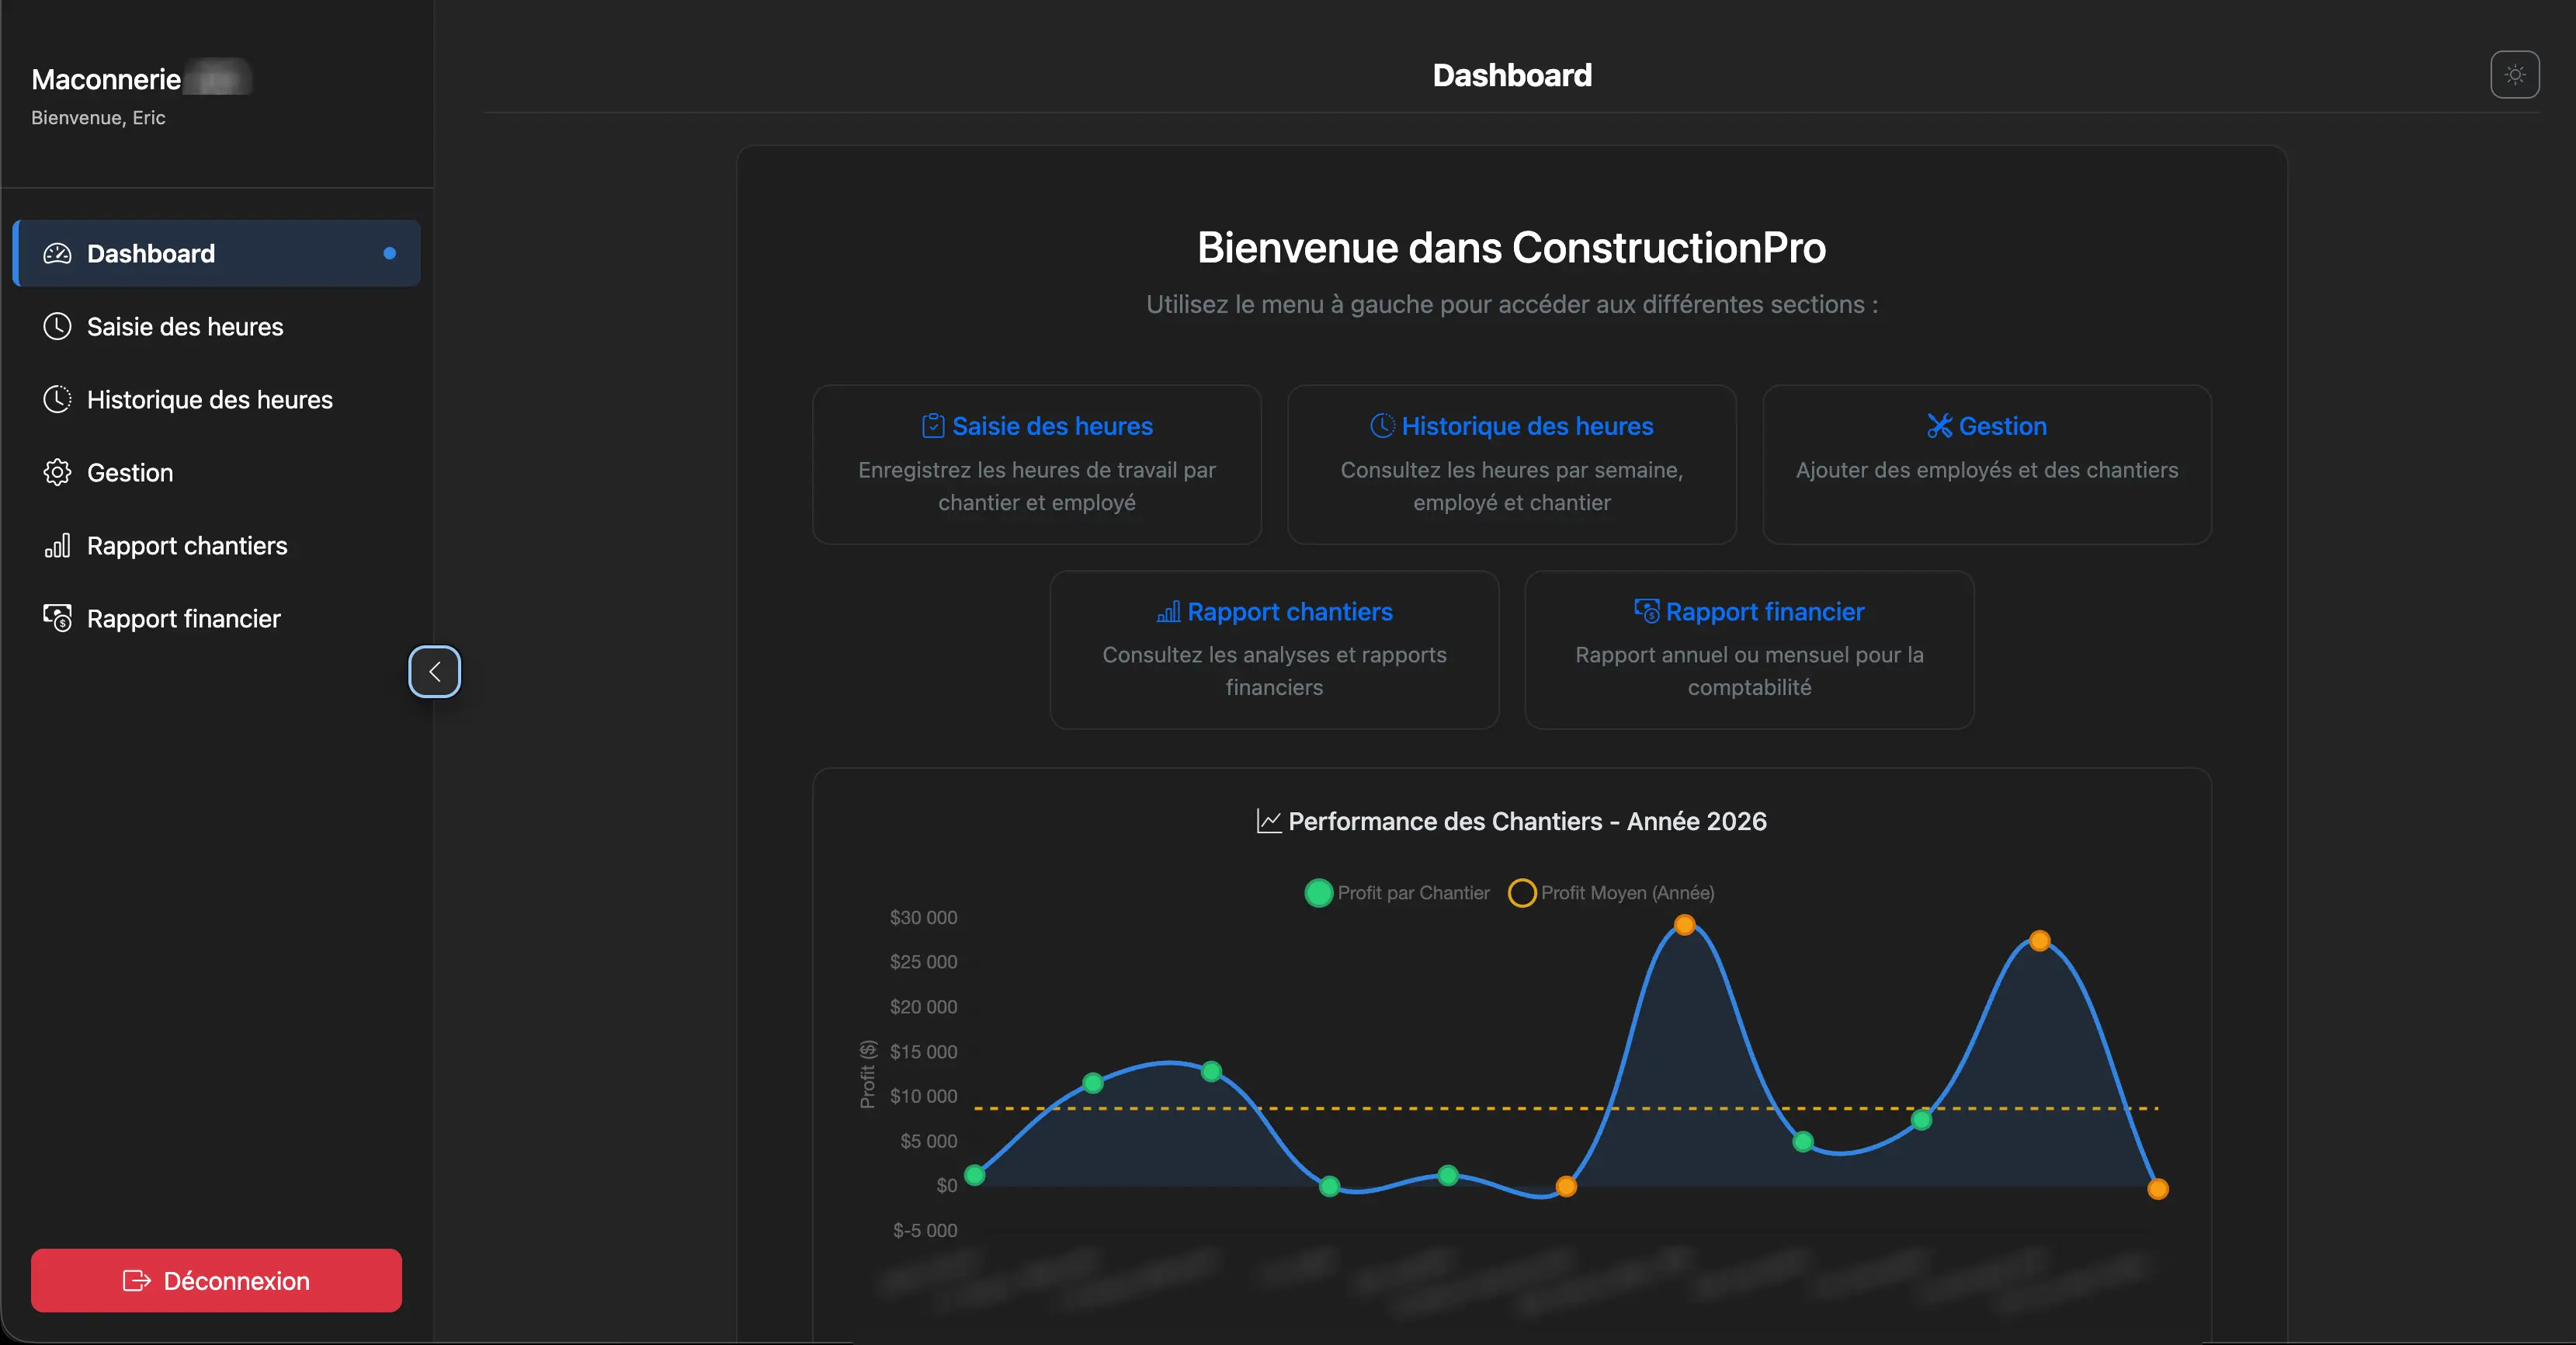
Task: Click the history clock icon in sidebar
Action: coord(57,399)
